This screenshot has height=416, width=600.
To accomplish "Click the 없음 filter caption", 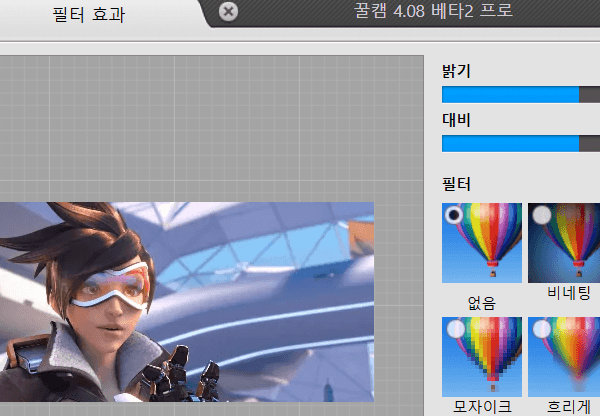I will point(482,303).
